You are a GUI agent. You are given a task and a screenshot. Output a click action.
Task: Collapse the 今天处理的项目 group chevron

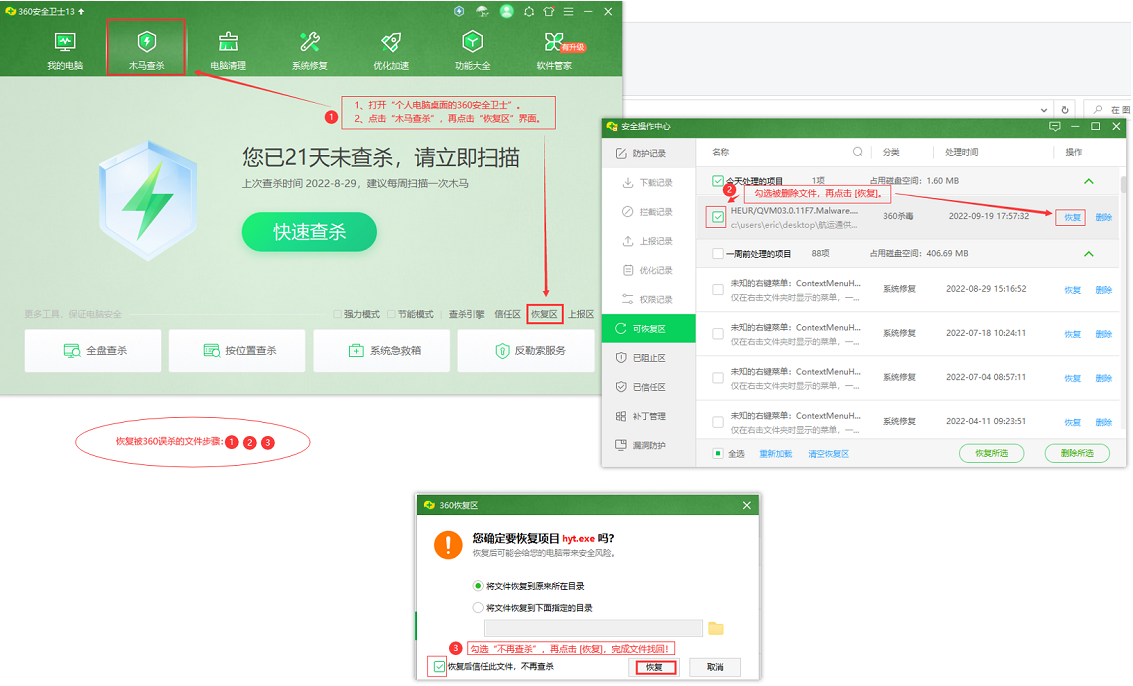tap(1089, 181)
